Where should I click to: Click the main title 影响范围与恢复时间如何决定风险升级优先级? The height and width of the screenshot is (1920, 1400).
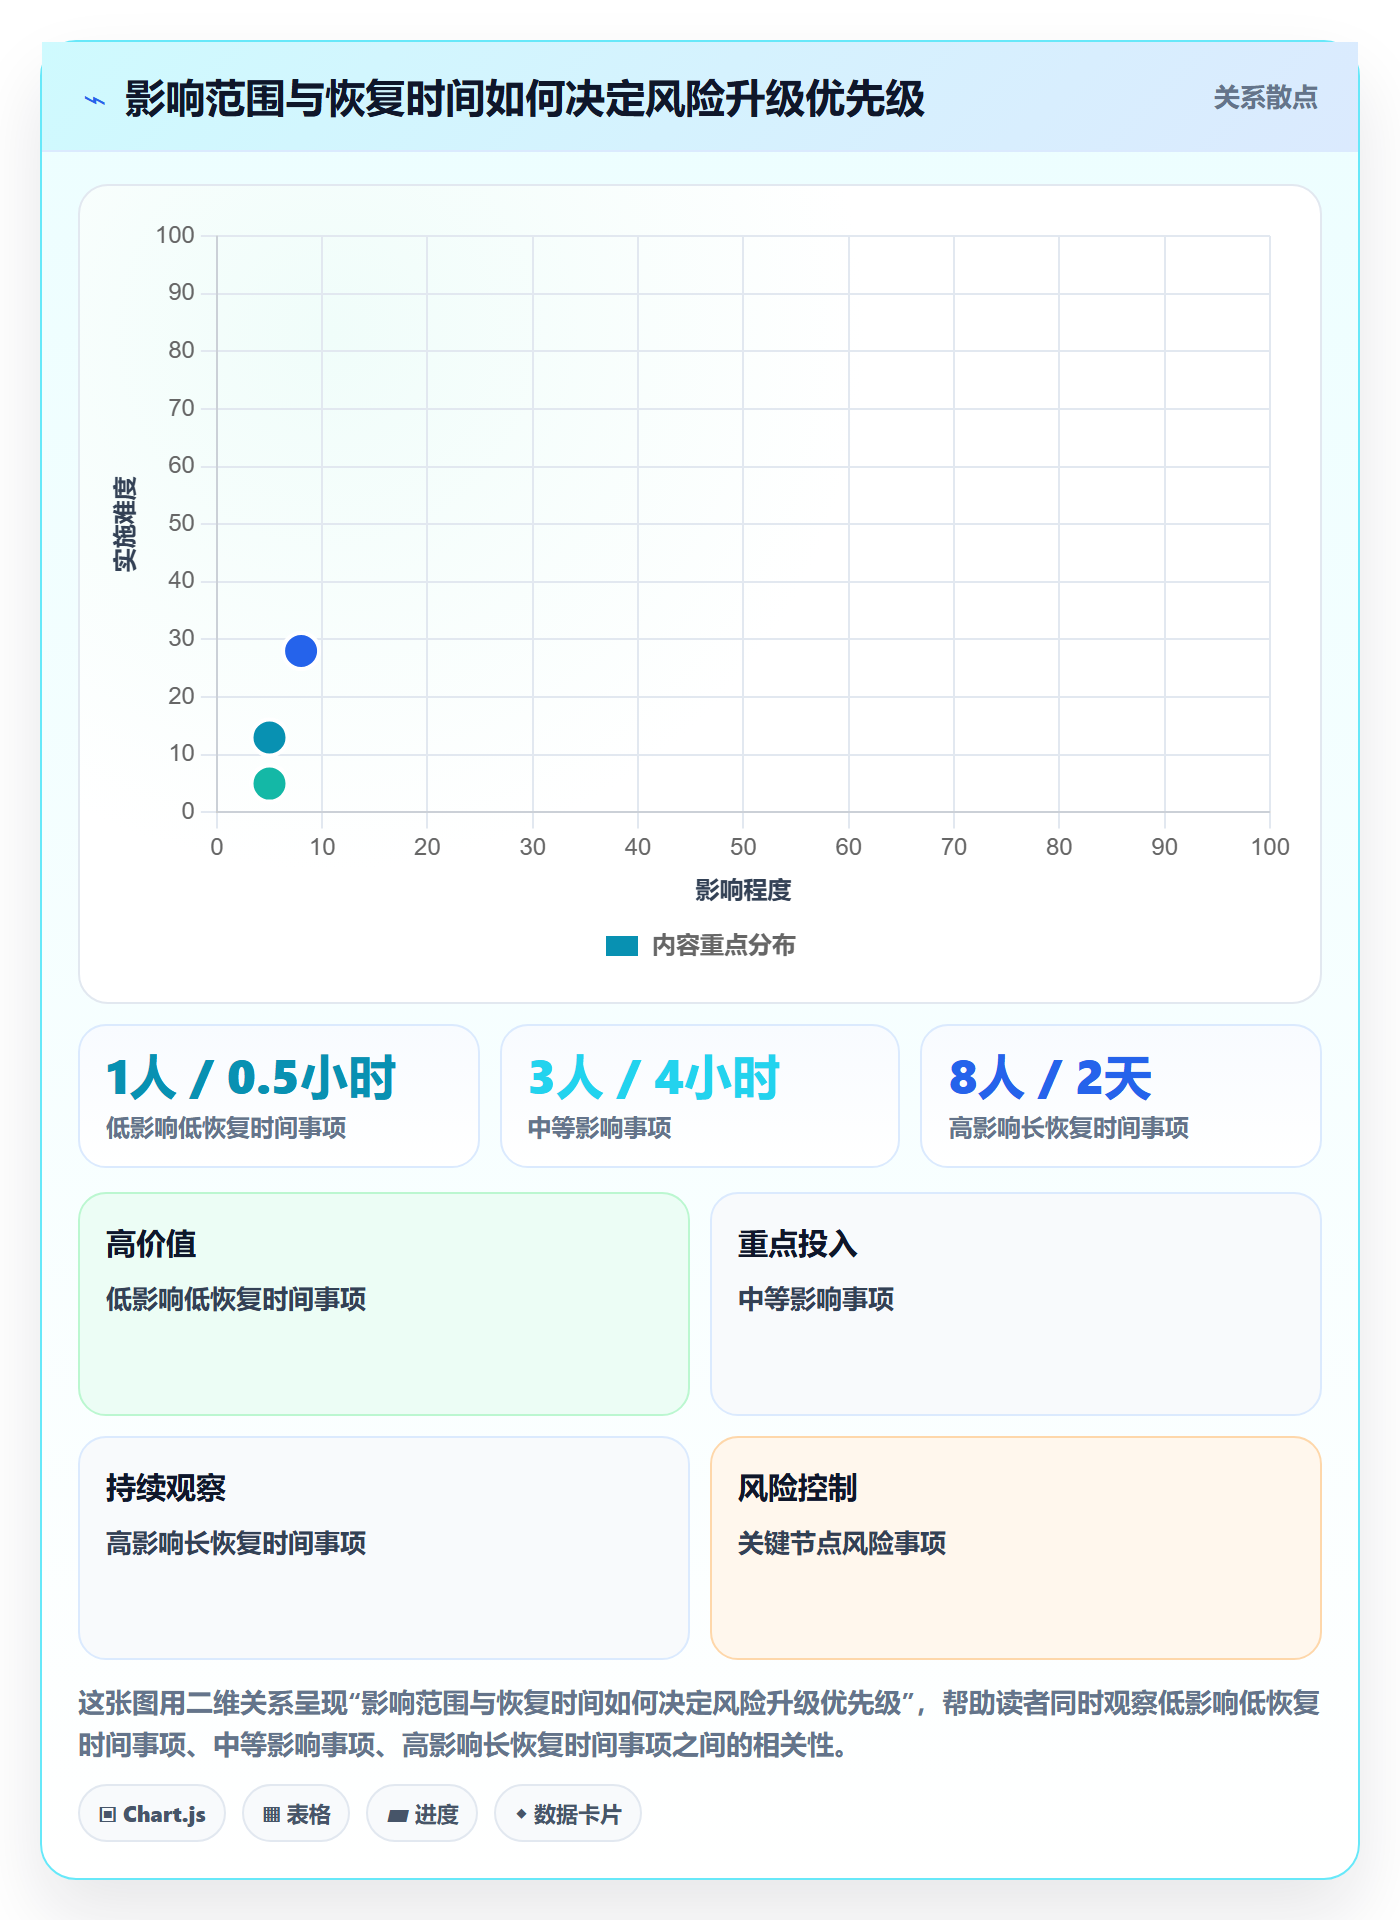click(x=524, y=99)
